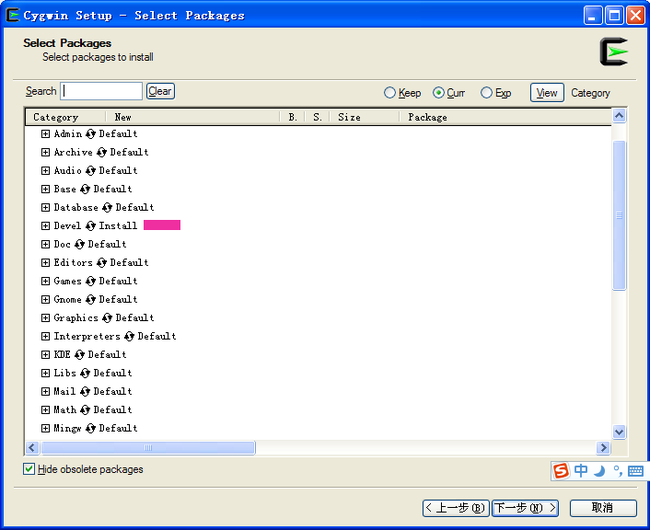Click the S. column header
Screen dimensions: 650x530
click(x=318, y=117)
